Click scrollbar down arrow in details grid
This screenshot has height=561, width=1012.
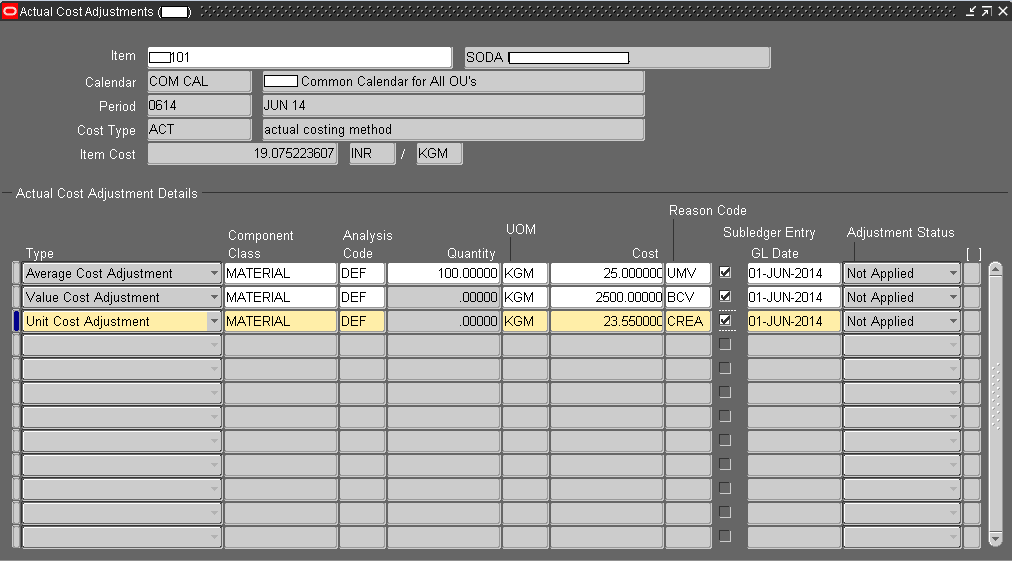click(995, 538)
